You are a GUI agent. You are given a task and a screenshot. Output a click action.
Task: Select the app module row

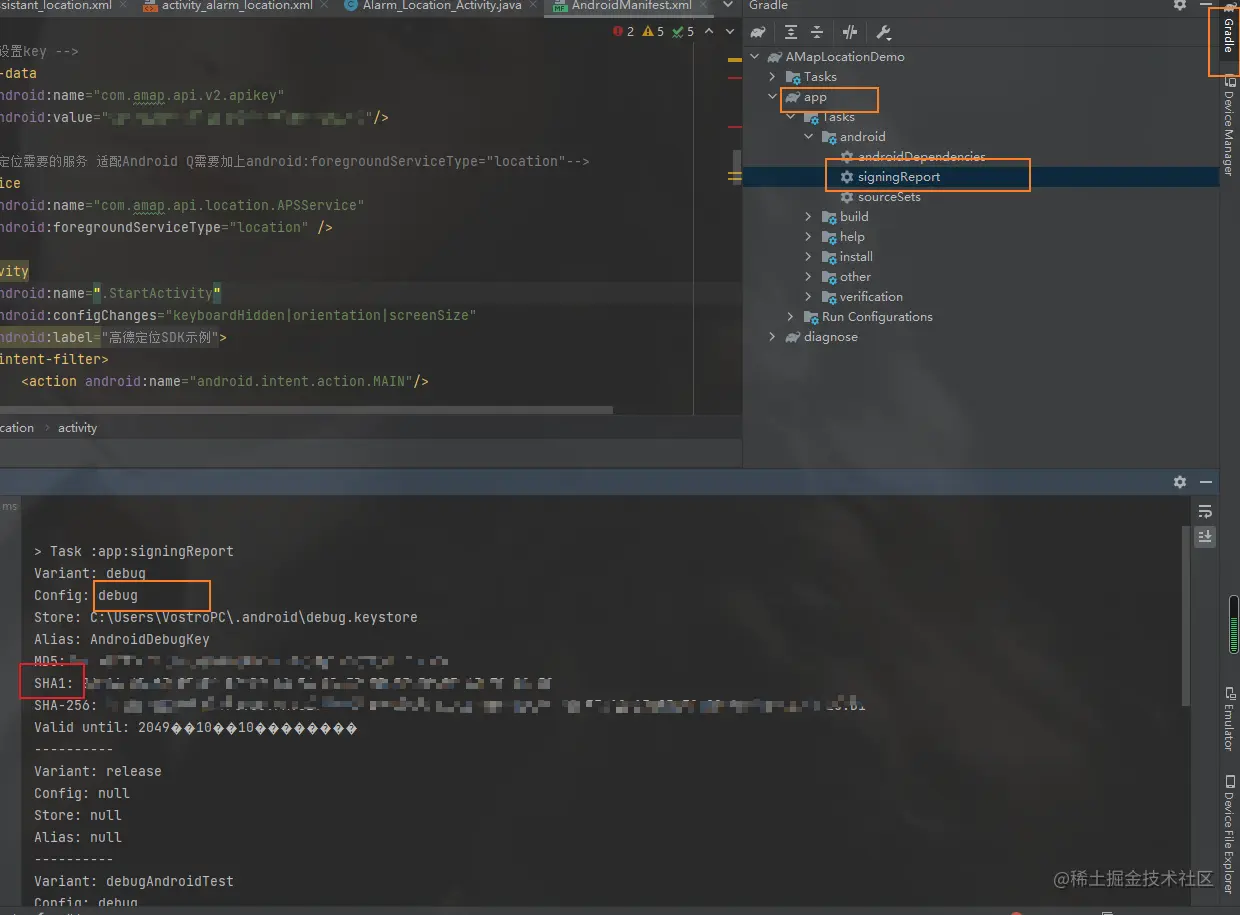(x=980, y=97)
